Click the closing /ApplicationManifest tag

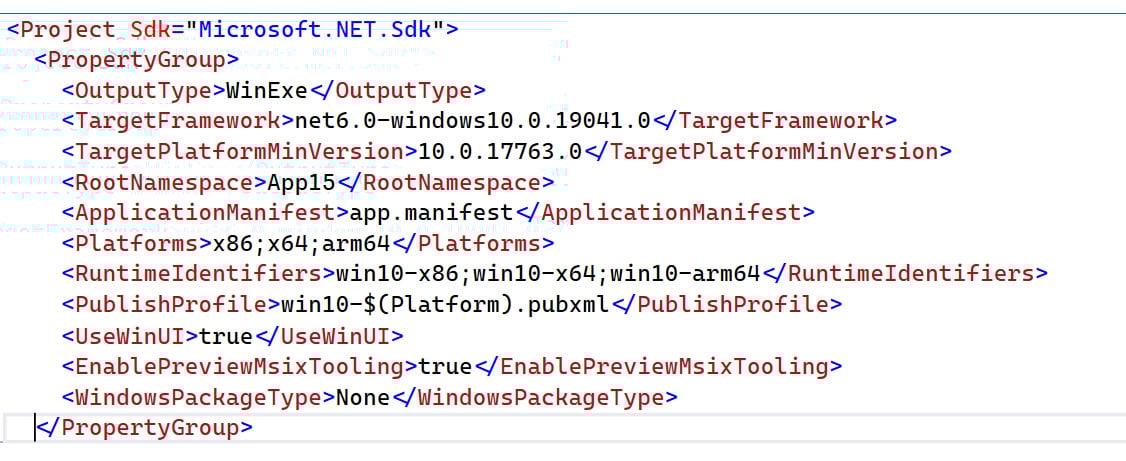[x=664, y=213]
